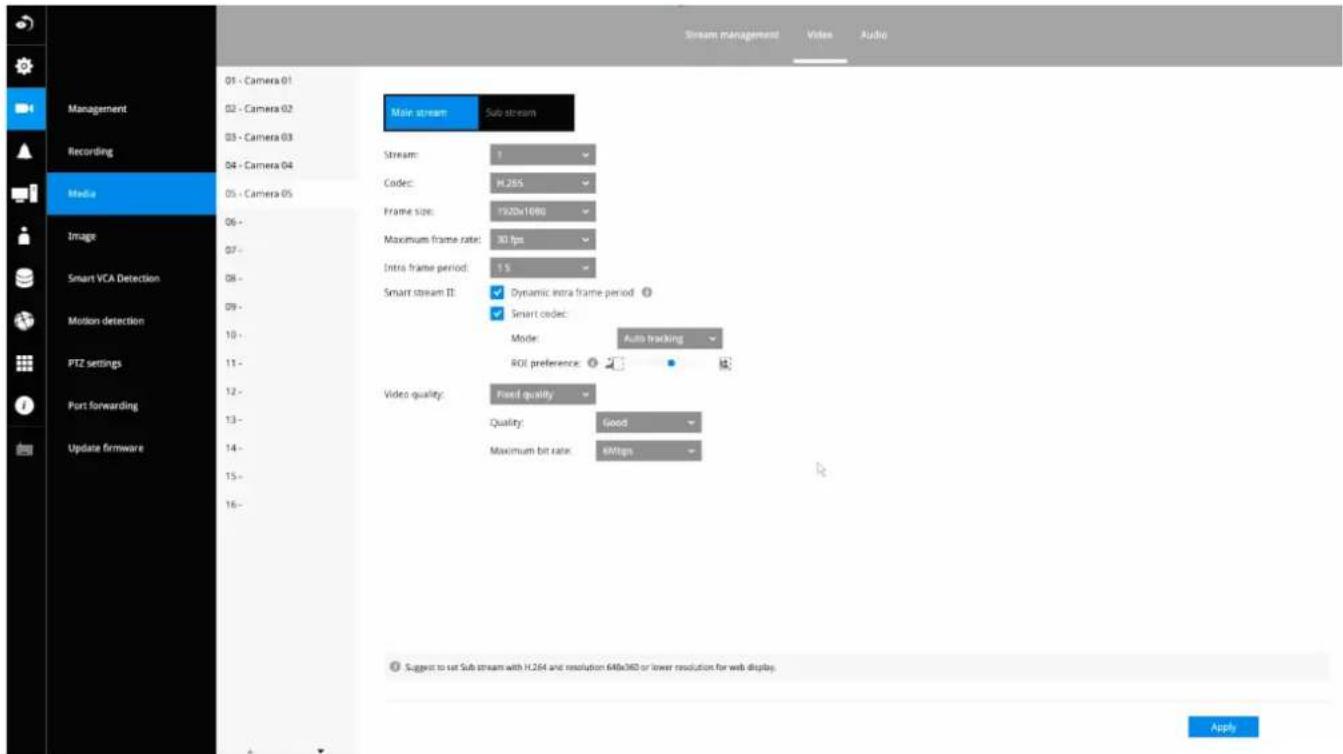Open the Motion detection menu item
This screenshot has width=1343, height=754.
pos(131,321)
